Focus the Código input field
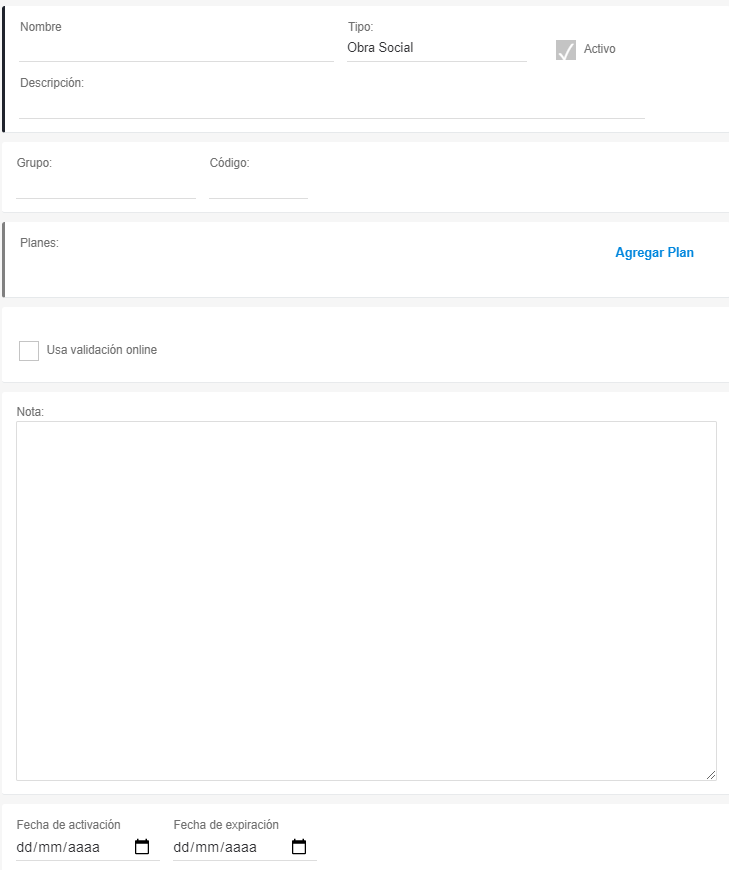The width and height of the screenshot is (729, 870). (x=258, y=186)
